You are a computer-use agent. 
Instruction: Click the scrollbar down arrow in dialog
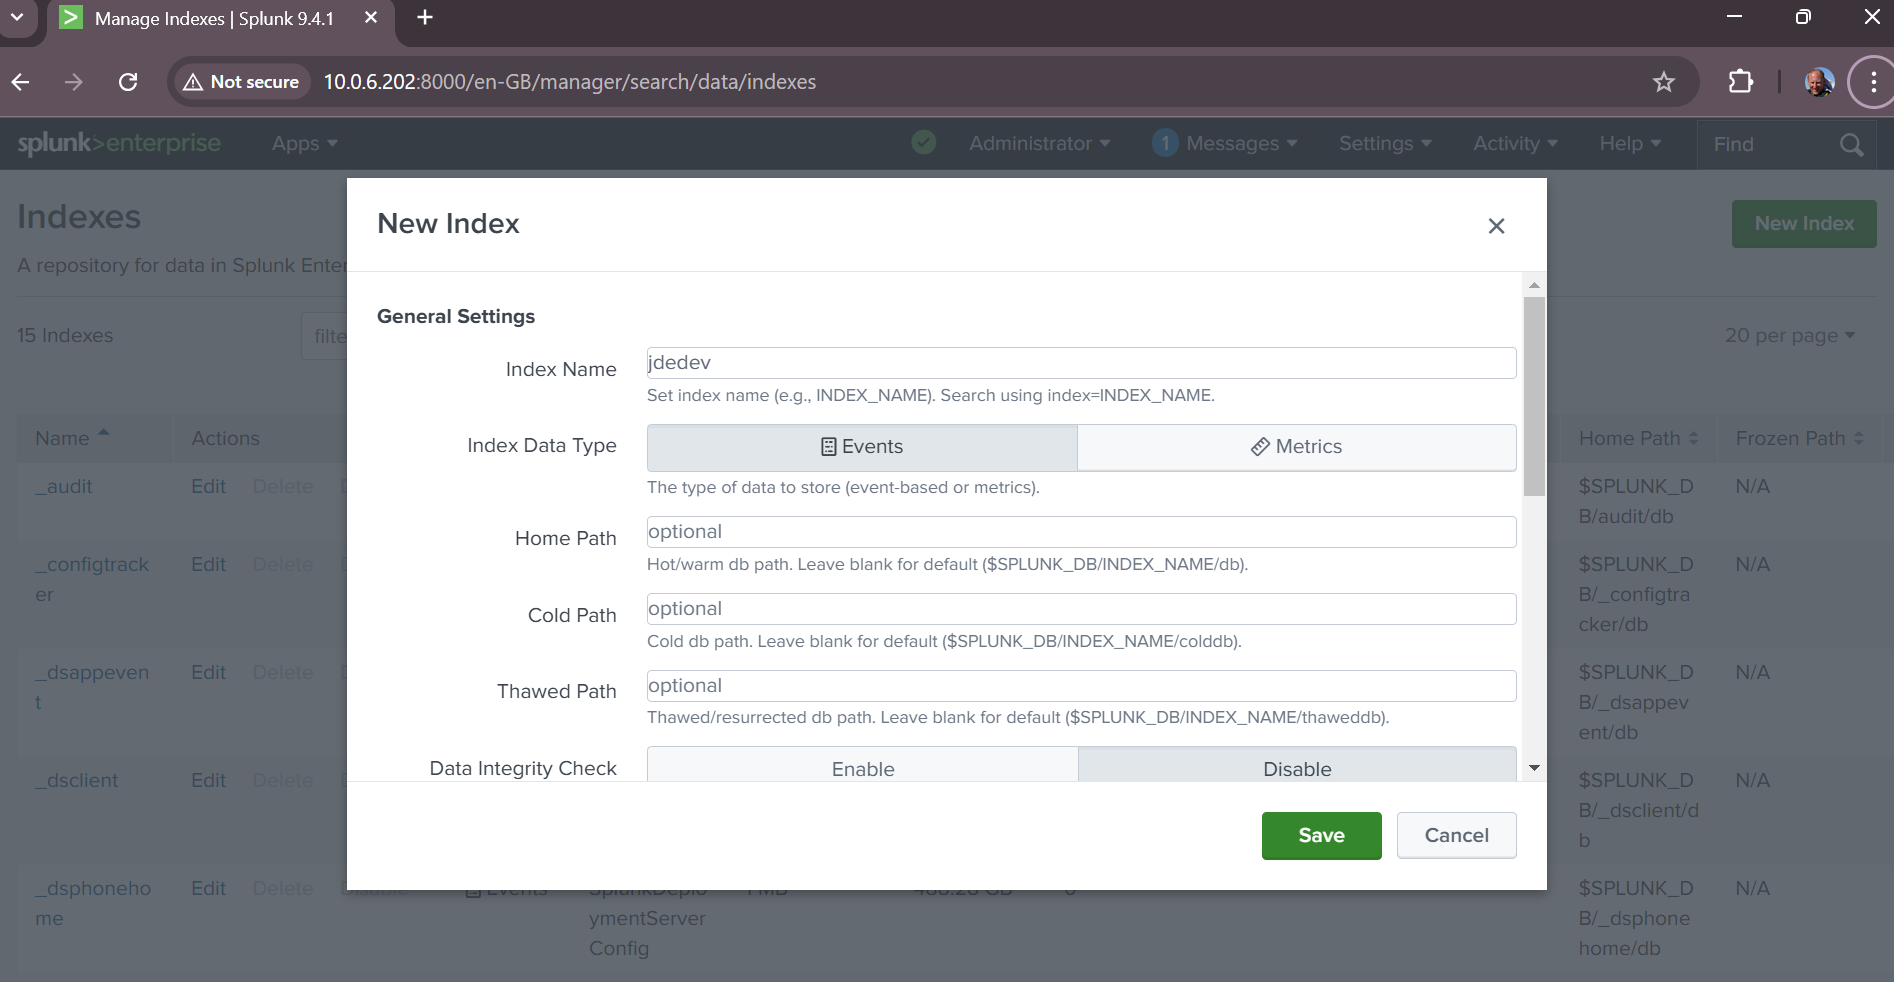pos(1534,768)
